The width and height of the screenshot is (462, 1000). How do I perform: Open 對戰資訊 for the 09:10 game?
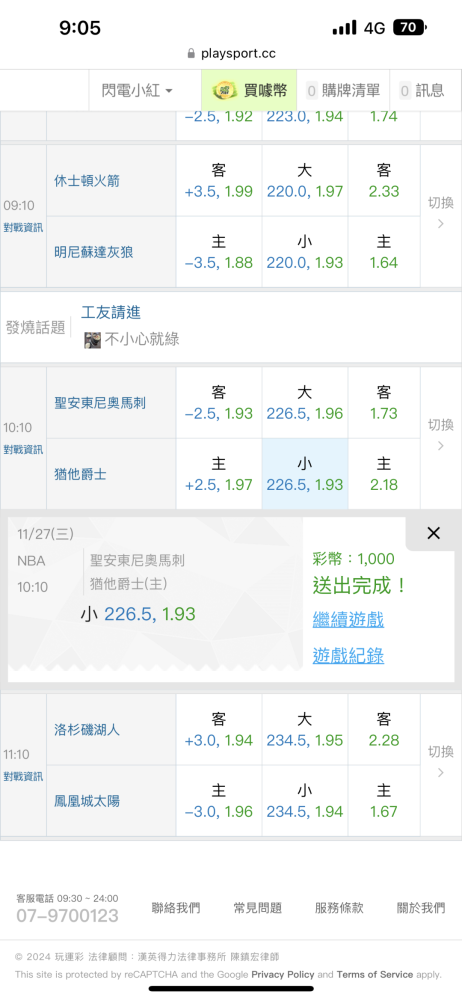(x=24, y=228)
